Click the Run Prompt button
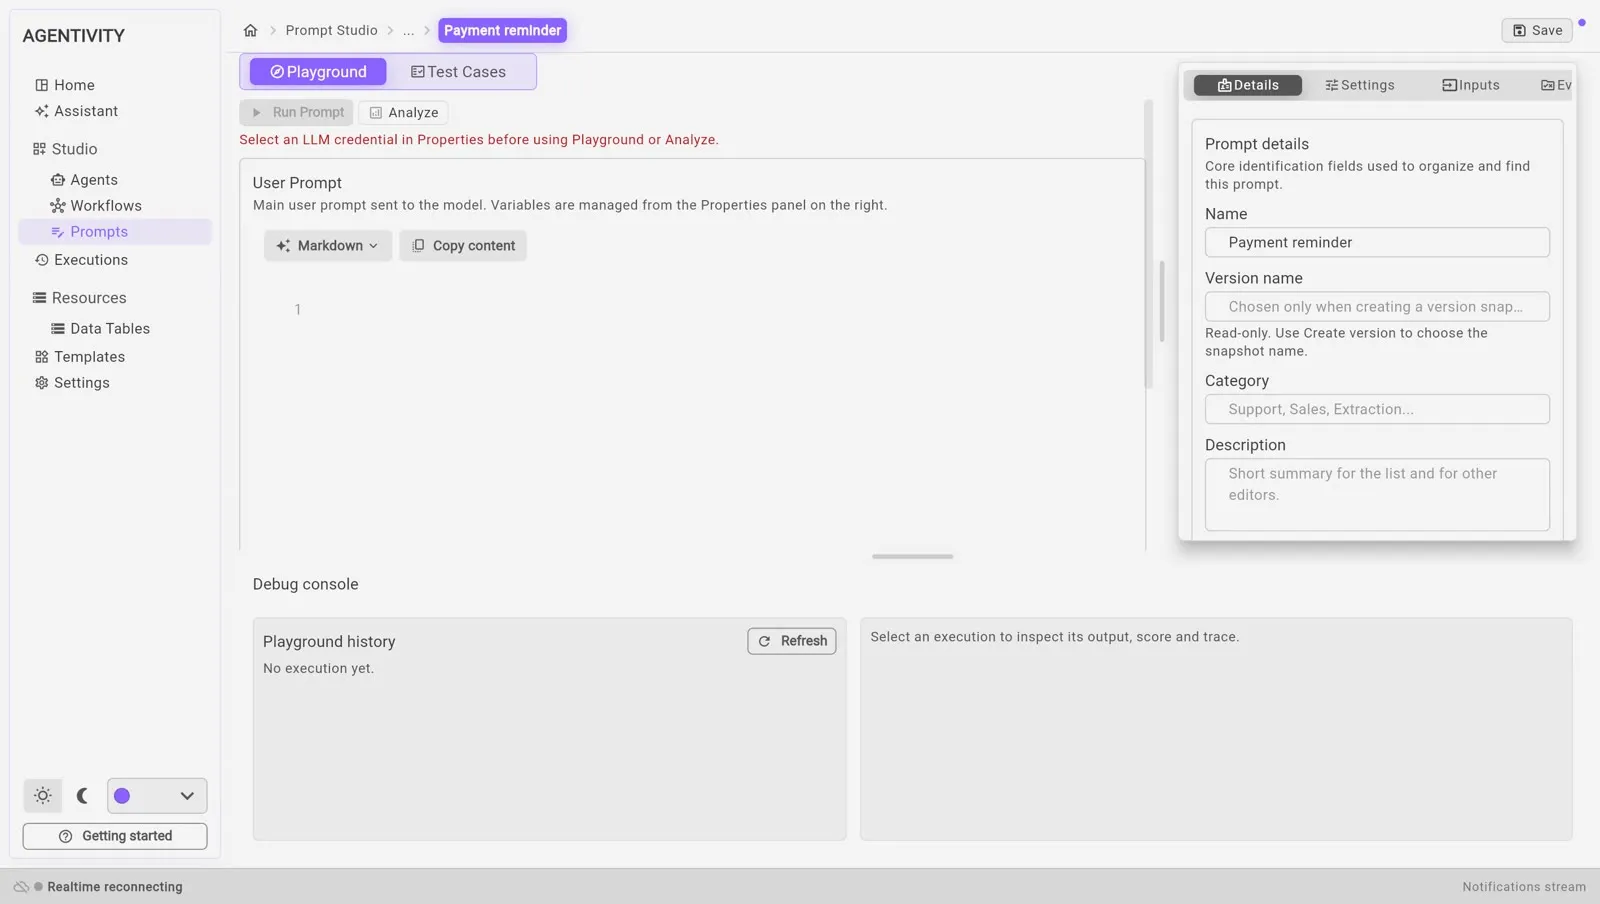This screenshot has width=1600, height=904. pos(297,113)
